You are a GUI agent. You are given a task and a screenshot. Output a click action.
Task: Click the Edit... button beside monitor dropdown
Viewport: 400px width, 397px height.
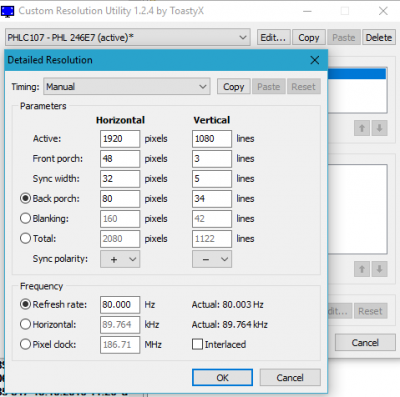click(x=273, y=37)
